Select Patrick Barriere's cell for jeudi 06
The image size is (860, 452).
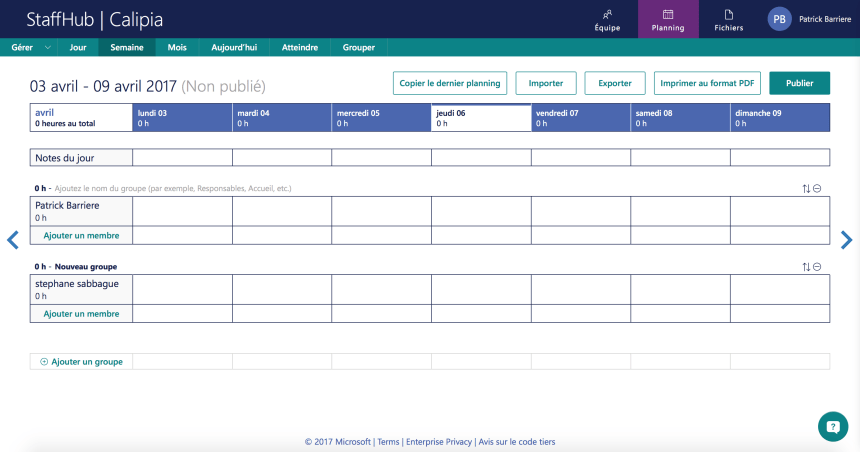click(481, 211)
